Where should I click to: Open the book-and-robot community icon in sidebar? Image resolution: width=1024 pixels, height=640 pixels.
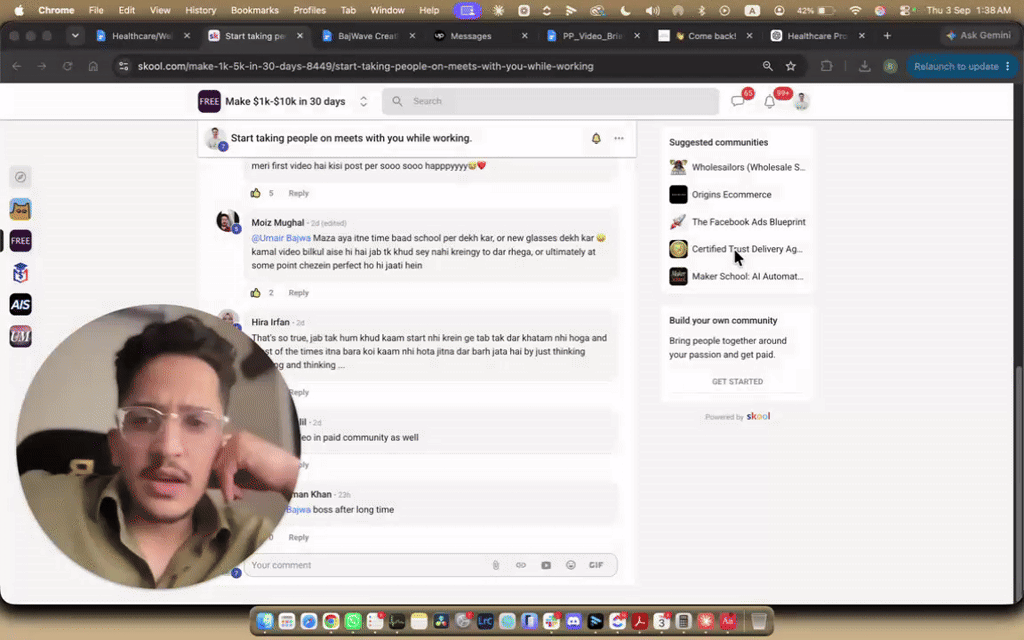(x=20, y=273)
